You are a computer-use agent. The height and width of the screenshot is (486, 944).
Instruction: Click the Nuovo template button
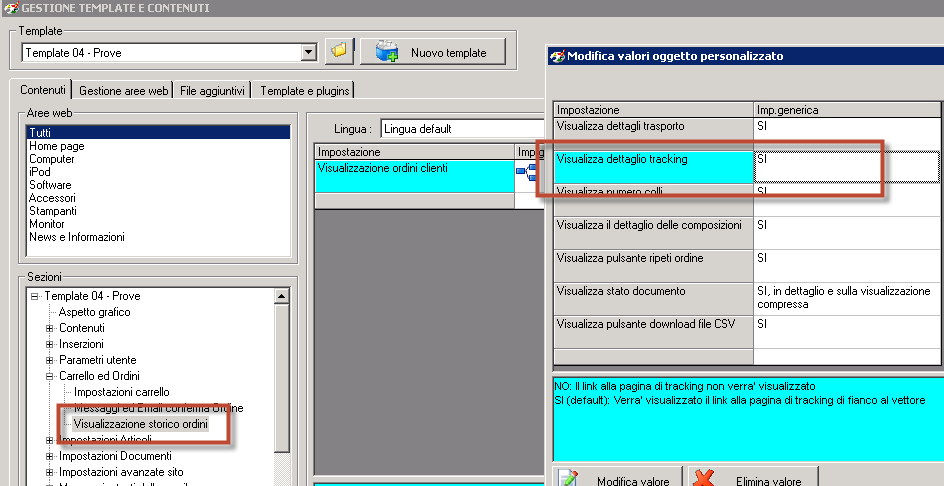point(433,52)
